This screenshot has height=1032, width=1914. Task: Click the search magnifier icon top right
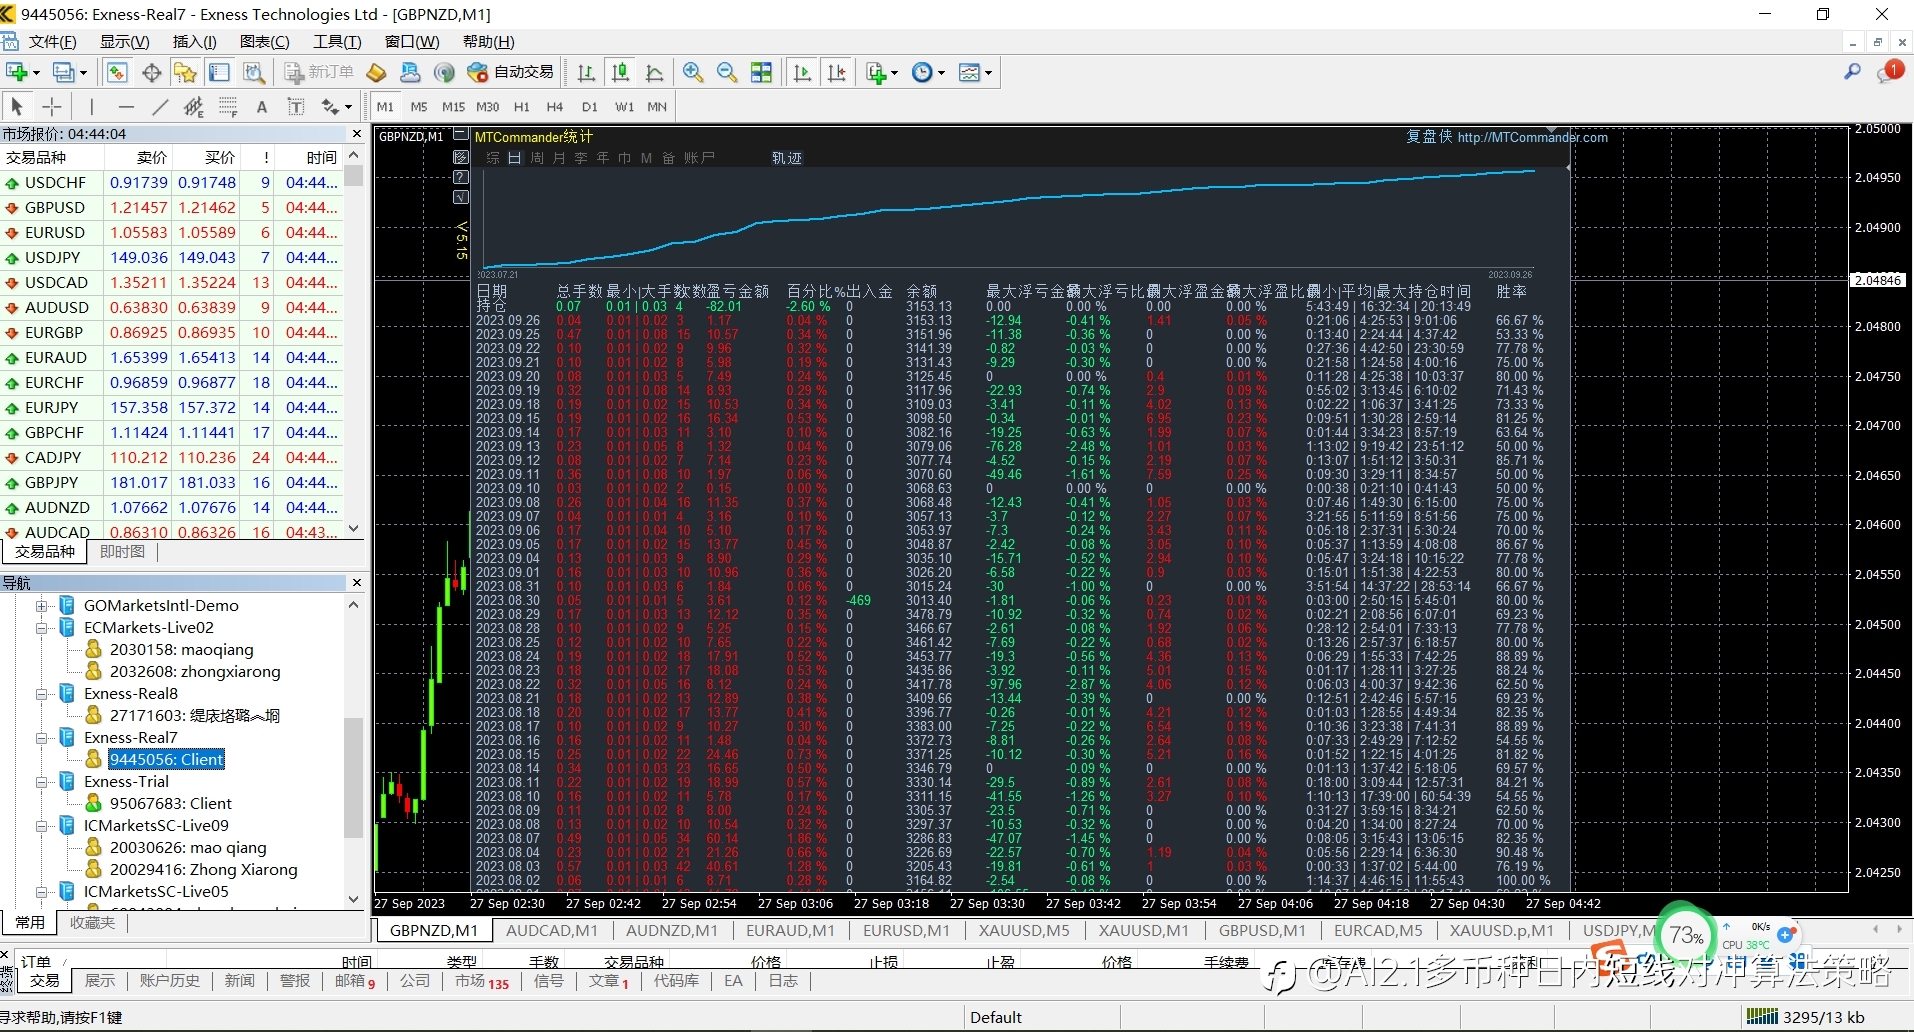click(x=1852, y=71)
